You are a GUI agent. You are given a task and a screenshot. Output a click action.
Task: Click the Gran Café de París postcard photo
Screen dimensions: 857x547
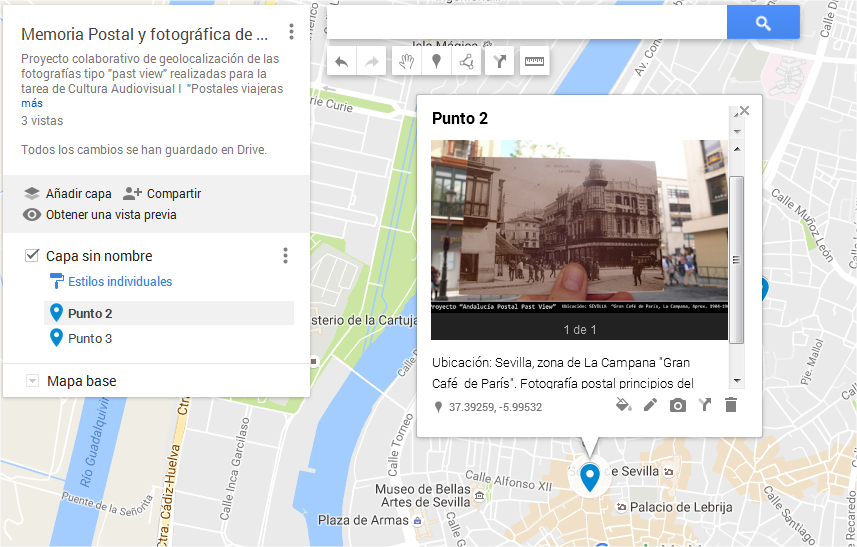click(579, 227)
